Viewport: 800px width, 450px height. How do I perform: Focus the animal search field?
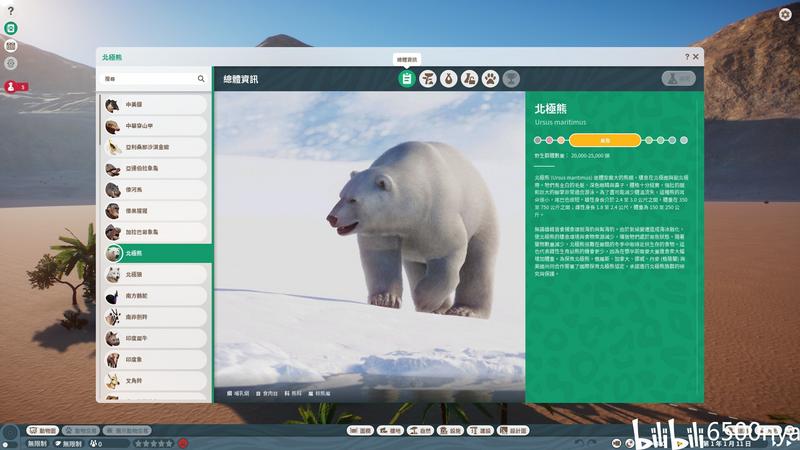coord(153,79)
